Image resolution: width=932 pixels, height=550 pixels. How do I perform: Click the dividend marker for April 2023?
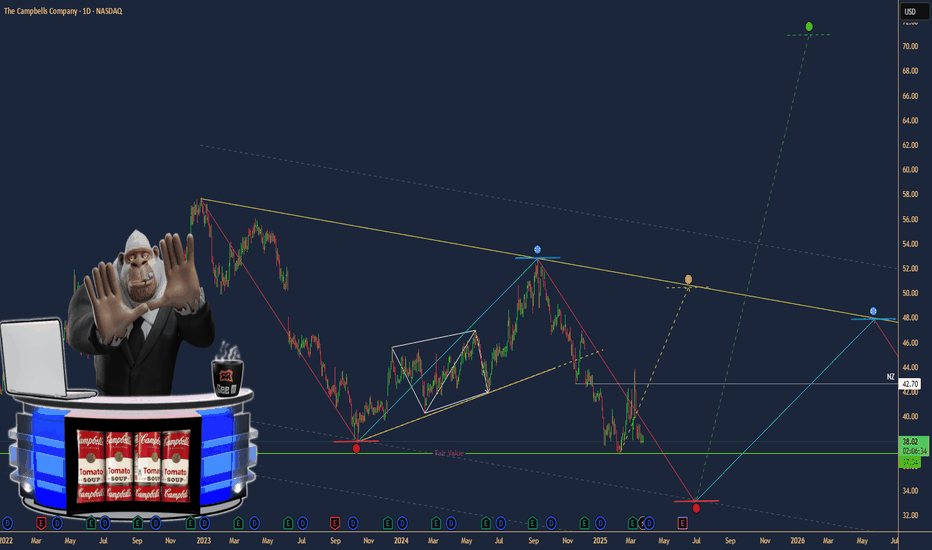click(254, 523)
